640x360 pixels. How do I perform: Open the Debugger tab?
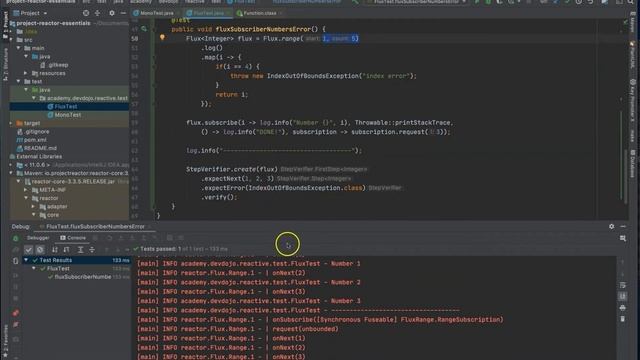(x=38, y=238)
